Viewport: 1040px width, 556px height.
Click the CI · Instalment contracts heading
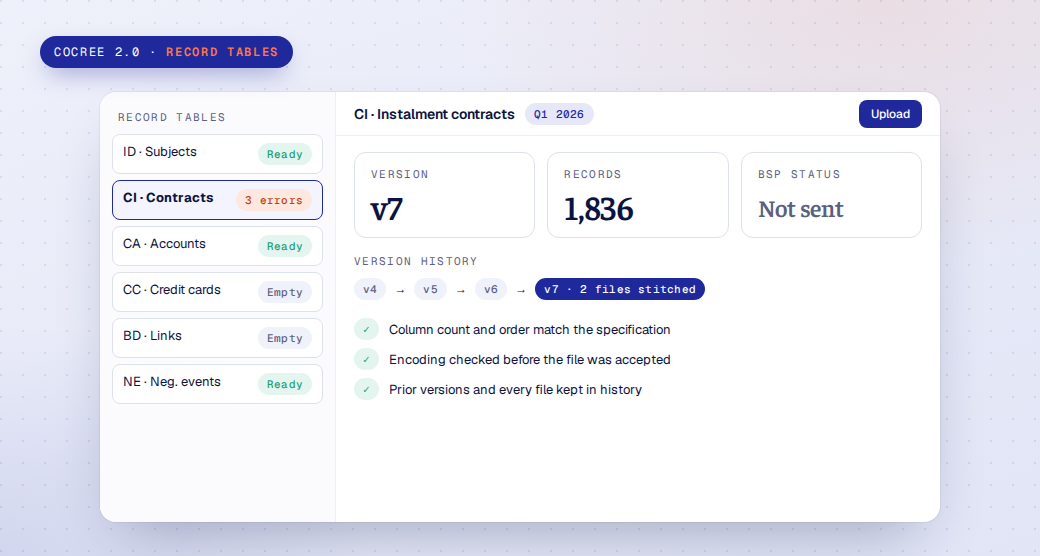(x=434, y=114)
